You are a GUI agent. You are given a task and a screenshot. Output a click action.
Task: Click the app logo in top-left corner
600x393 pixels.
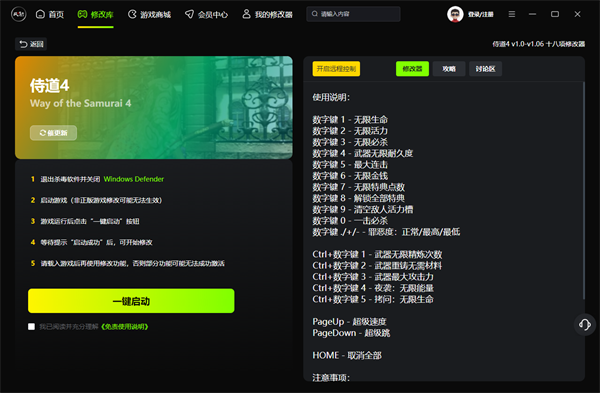click(18, 15)
